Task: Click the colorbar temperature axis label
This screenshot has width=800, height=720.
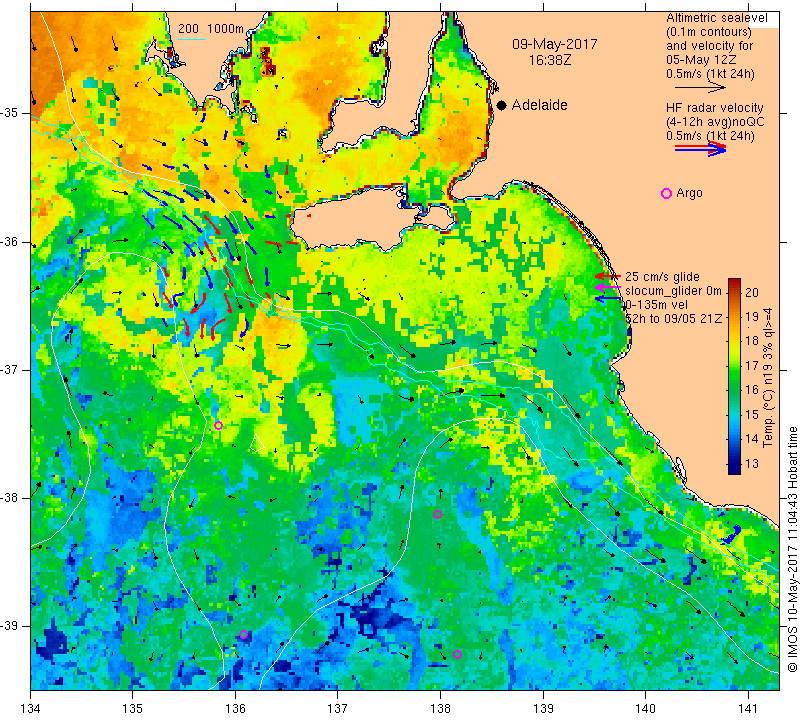Action: 768,378
